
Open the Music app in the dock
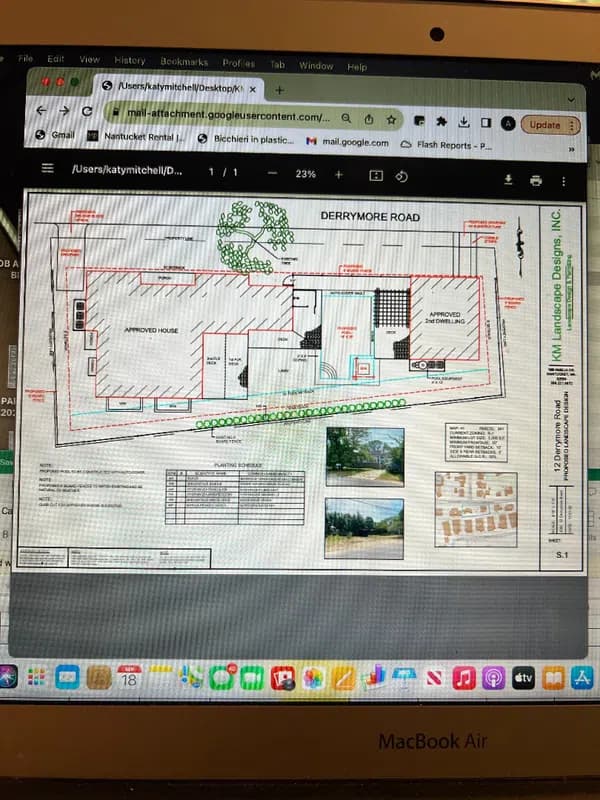coord(463,678)
